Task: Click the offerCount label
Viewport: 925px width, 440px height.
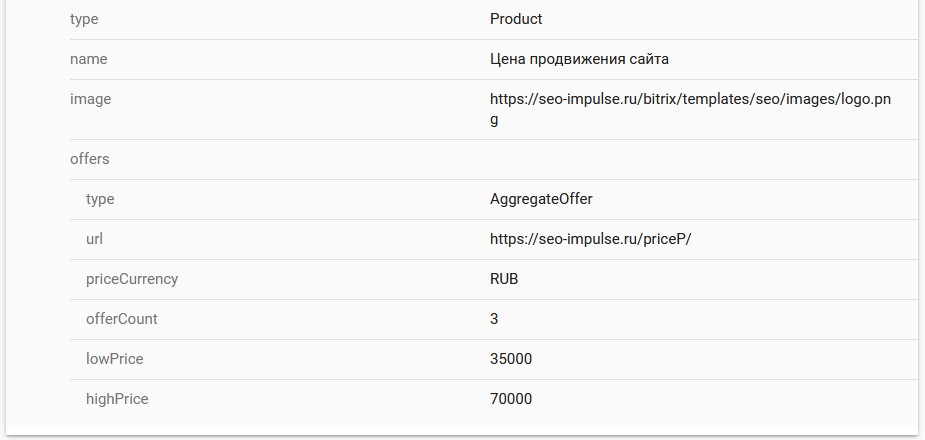Action: [122, 319]
